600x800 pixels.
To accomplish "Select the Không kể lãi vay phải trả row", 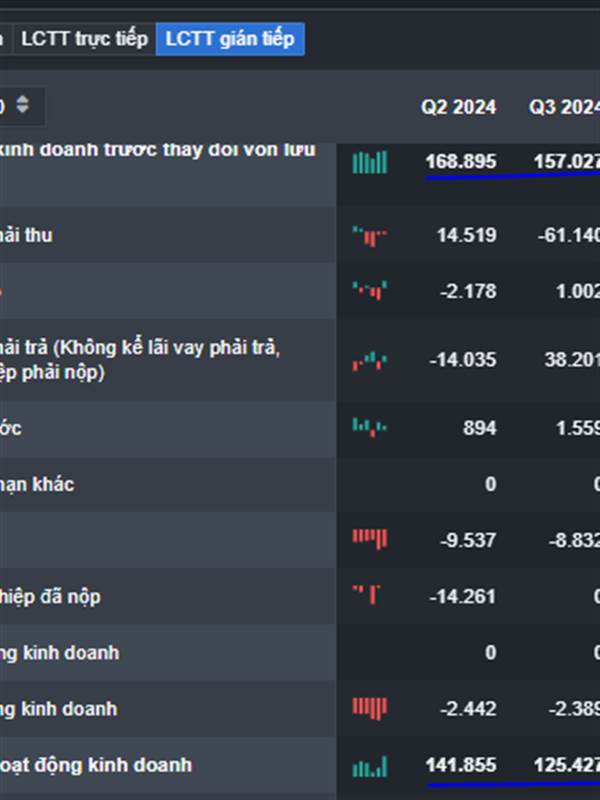I will coord(168,360).
